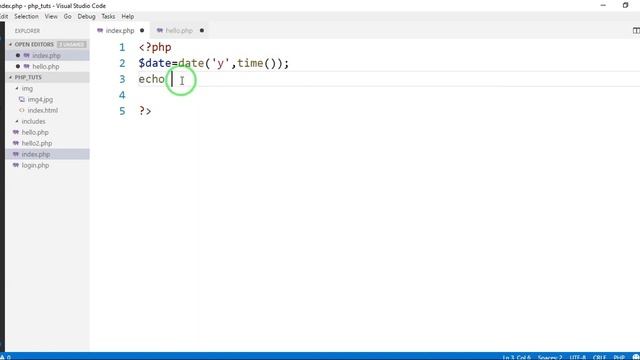
Task: Click the <?php opening tag on line 1
Action: click(155, 47)
